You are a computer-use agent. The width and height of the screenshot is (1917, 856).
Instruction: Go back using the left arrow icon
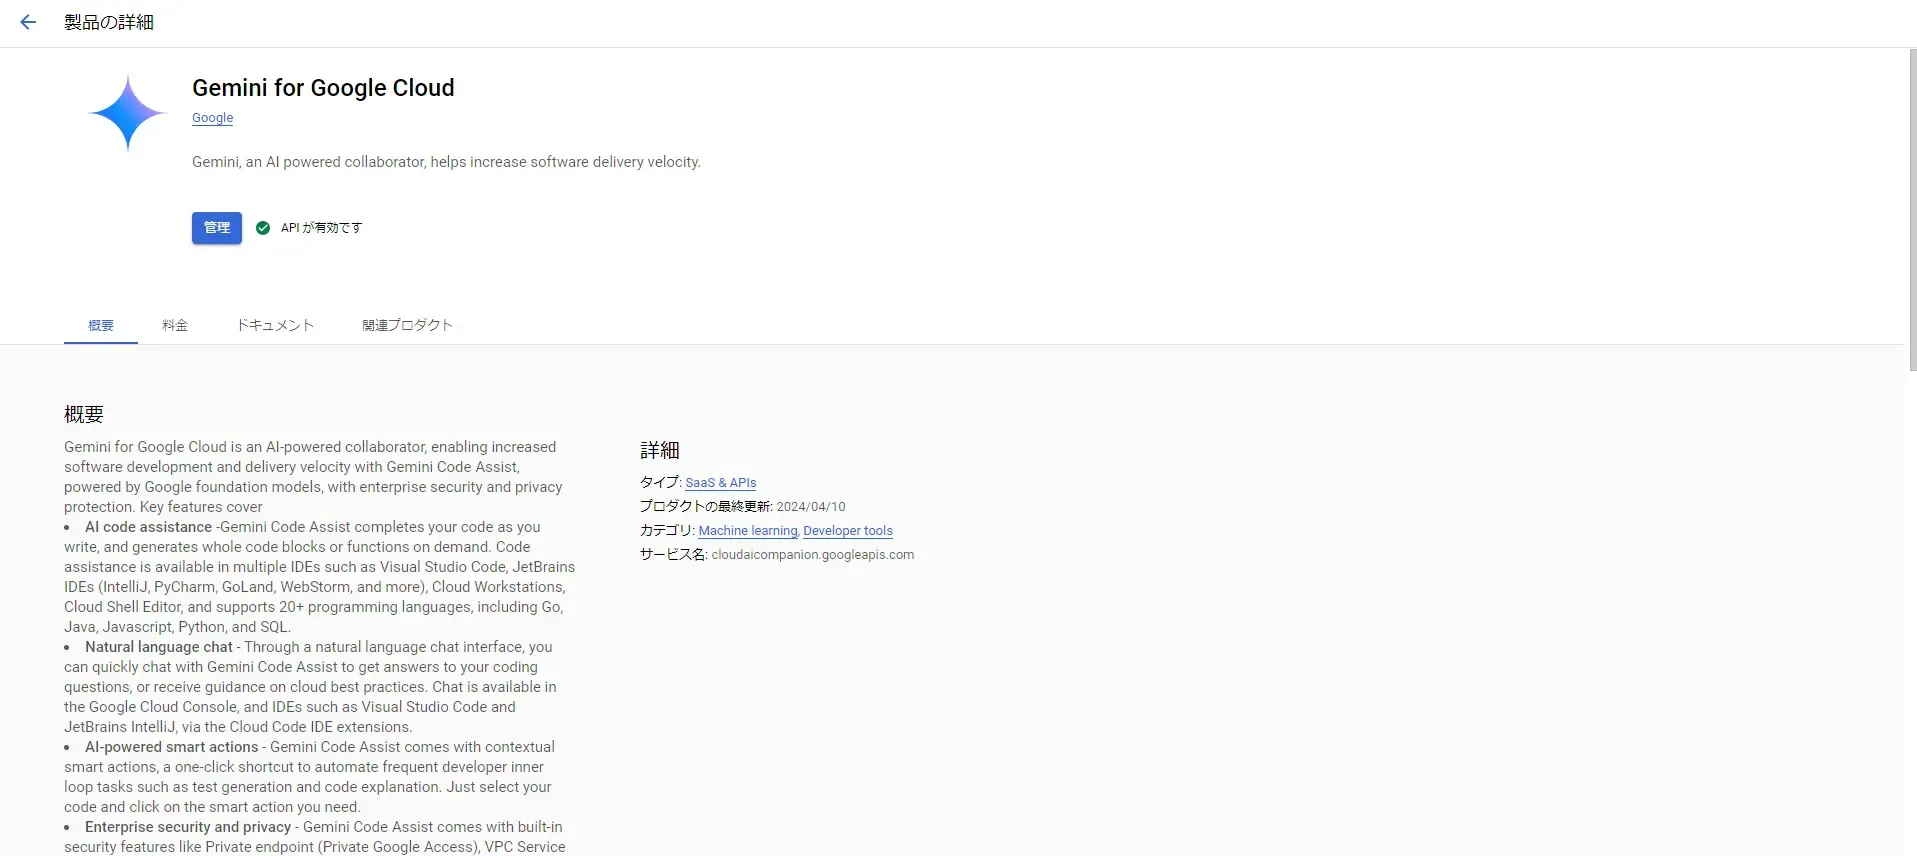(28, 22)
